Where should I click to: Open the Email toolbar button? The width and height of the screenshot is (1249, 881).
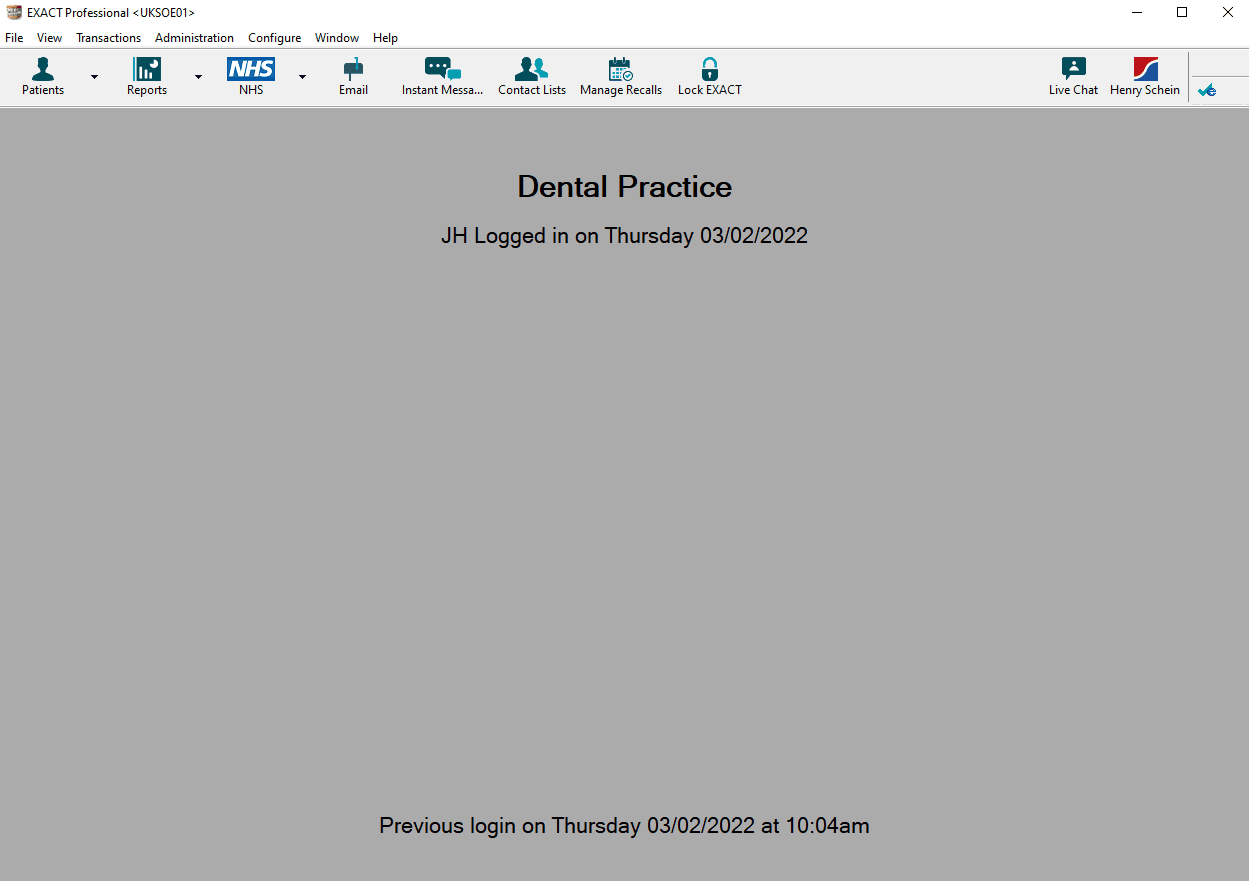click(x=353, y=77)
